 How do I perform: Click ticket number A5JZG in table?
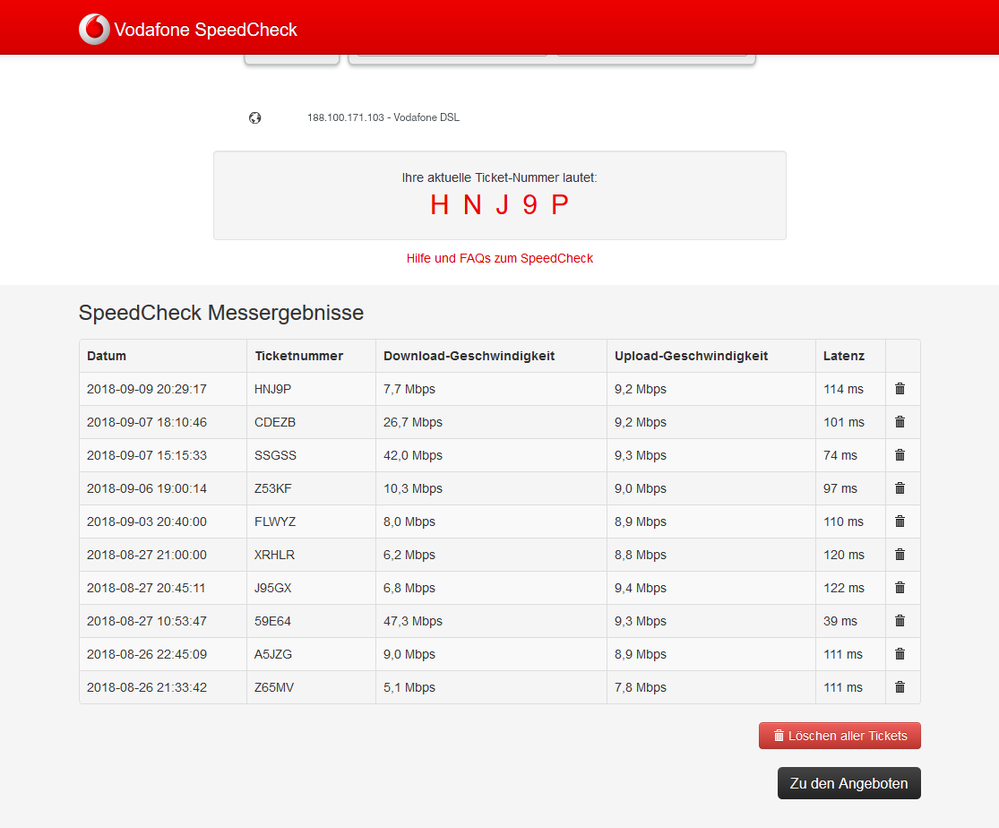coord(273,654)
